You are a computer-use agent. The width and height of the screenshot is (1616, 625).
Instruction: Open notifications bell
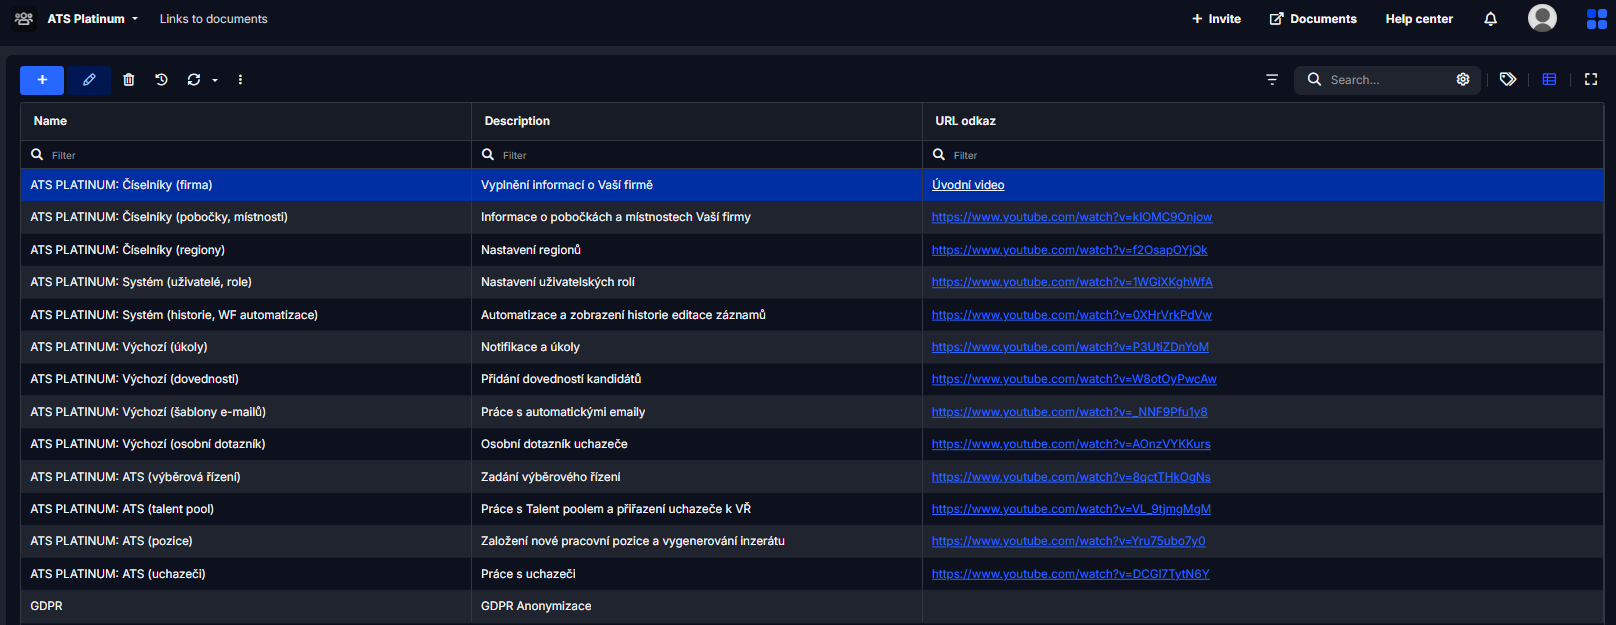coord(1490,19)
